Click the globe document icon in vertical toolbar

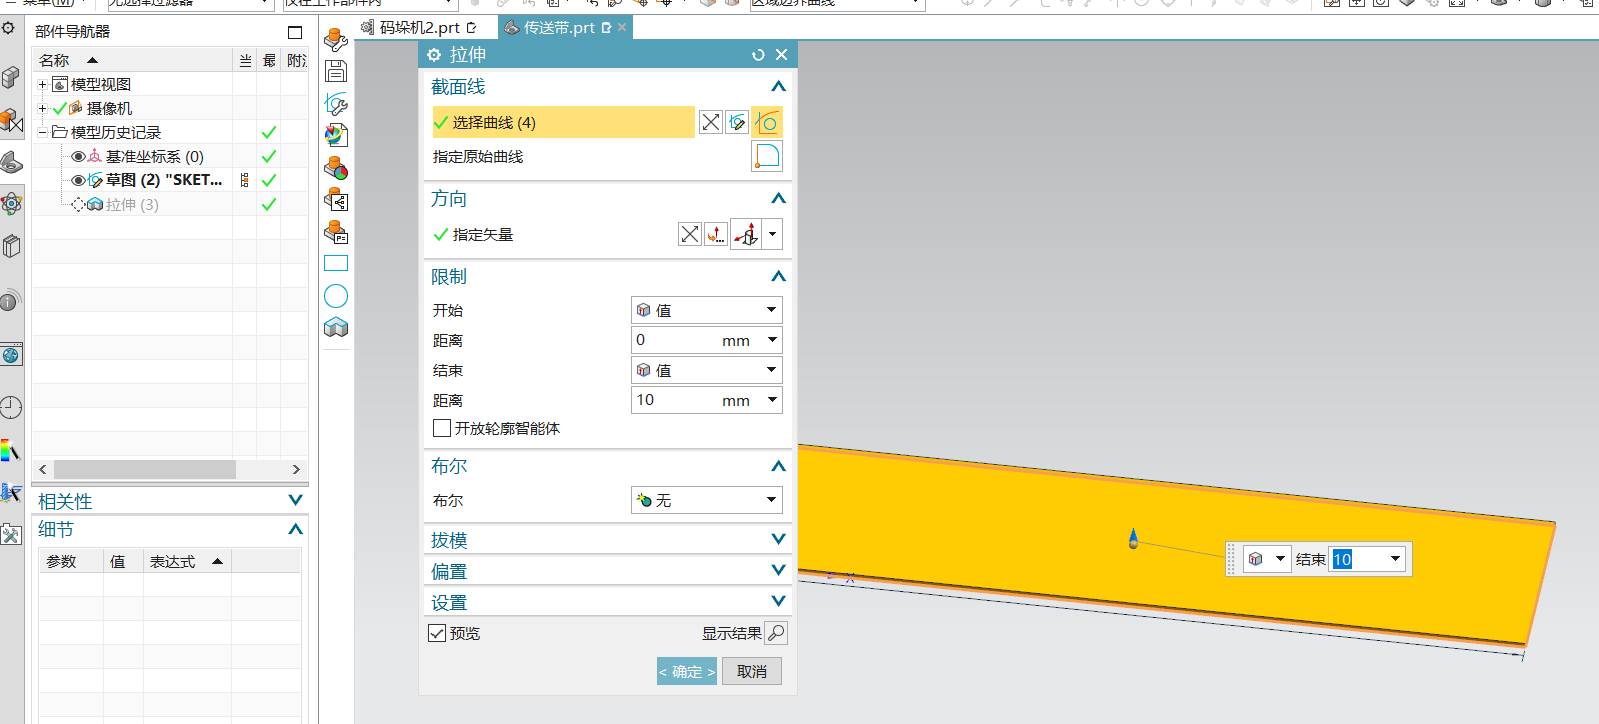tap(336, 135)
